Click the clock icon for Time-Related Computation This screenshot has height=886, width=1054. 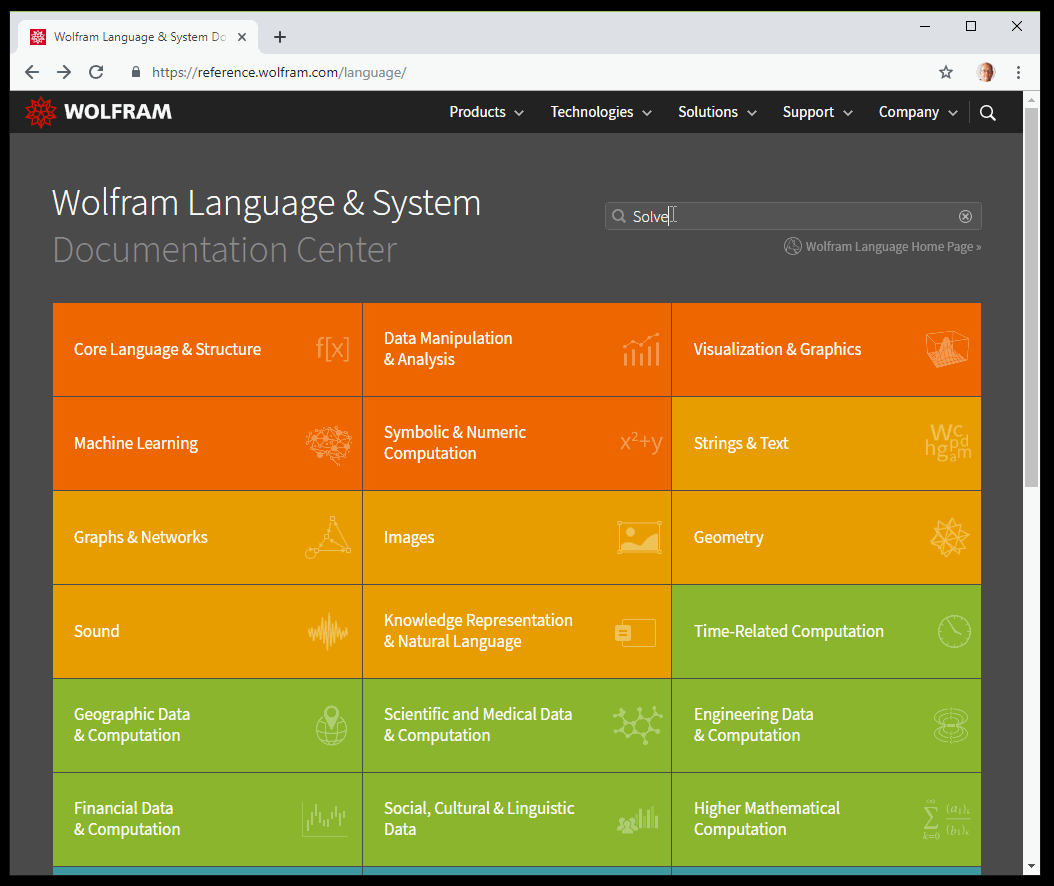(954, 631)
